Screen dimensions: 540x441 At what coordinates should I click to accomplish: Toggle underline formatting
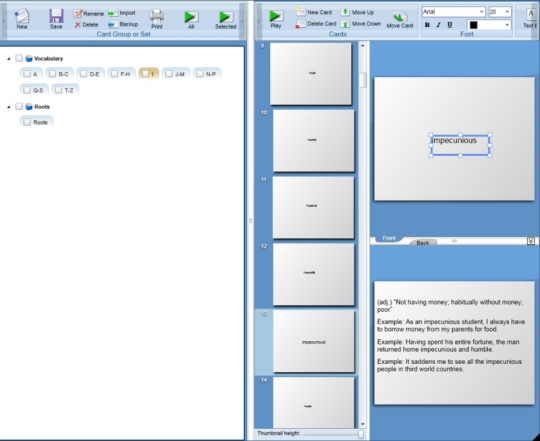pos(449,25)
